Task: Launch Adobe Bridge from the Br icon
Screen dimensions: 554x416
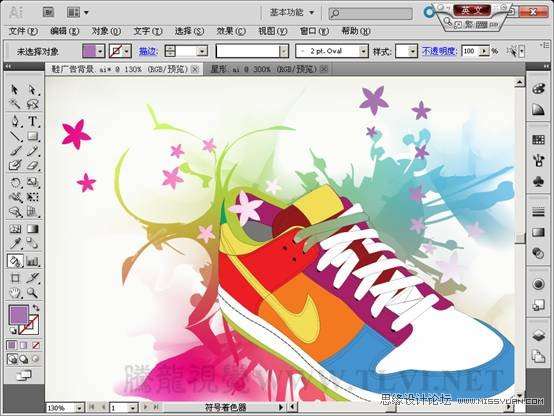Action: pyautogui.click(x=48, y=13)
